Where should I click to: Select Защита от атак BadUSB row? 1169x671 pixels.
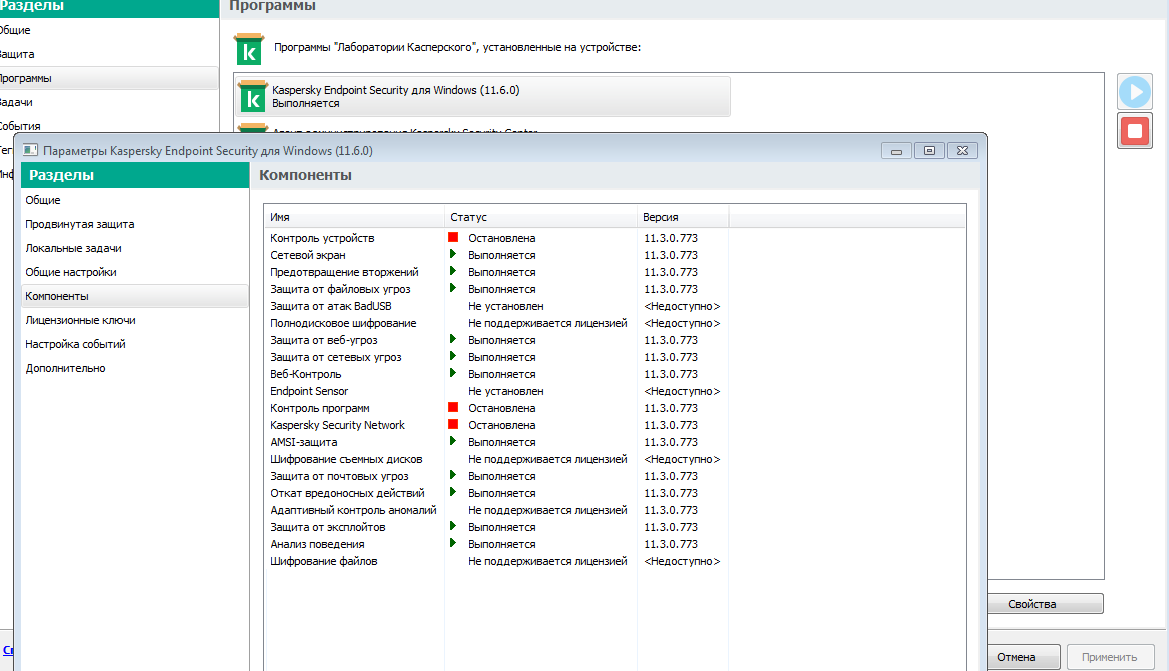(614, 306)
